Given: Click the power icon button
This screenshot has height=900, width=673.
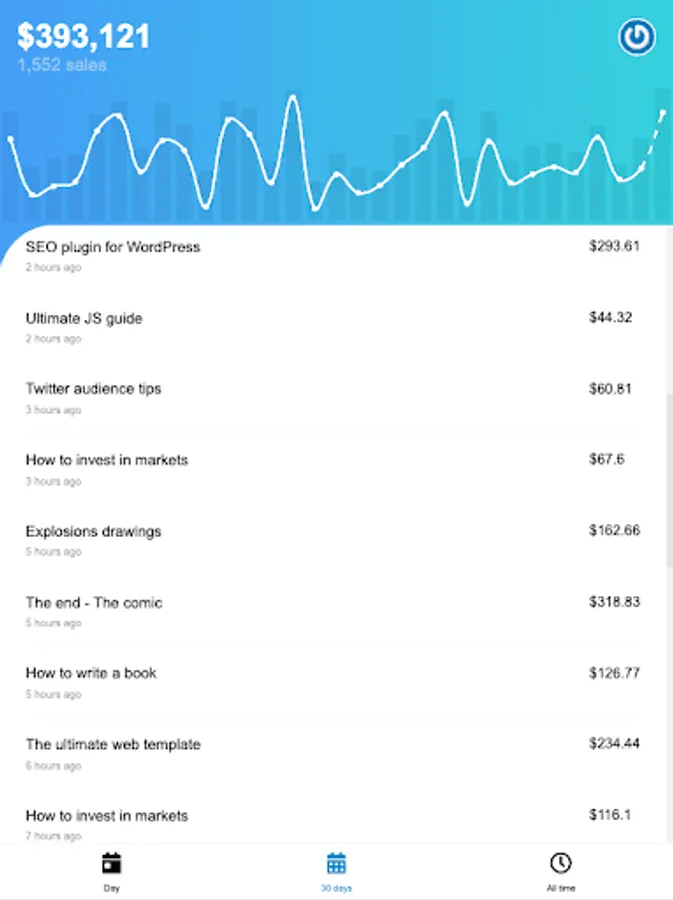Looking at the screenshot, I should coord(637,38).
